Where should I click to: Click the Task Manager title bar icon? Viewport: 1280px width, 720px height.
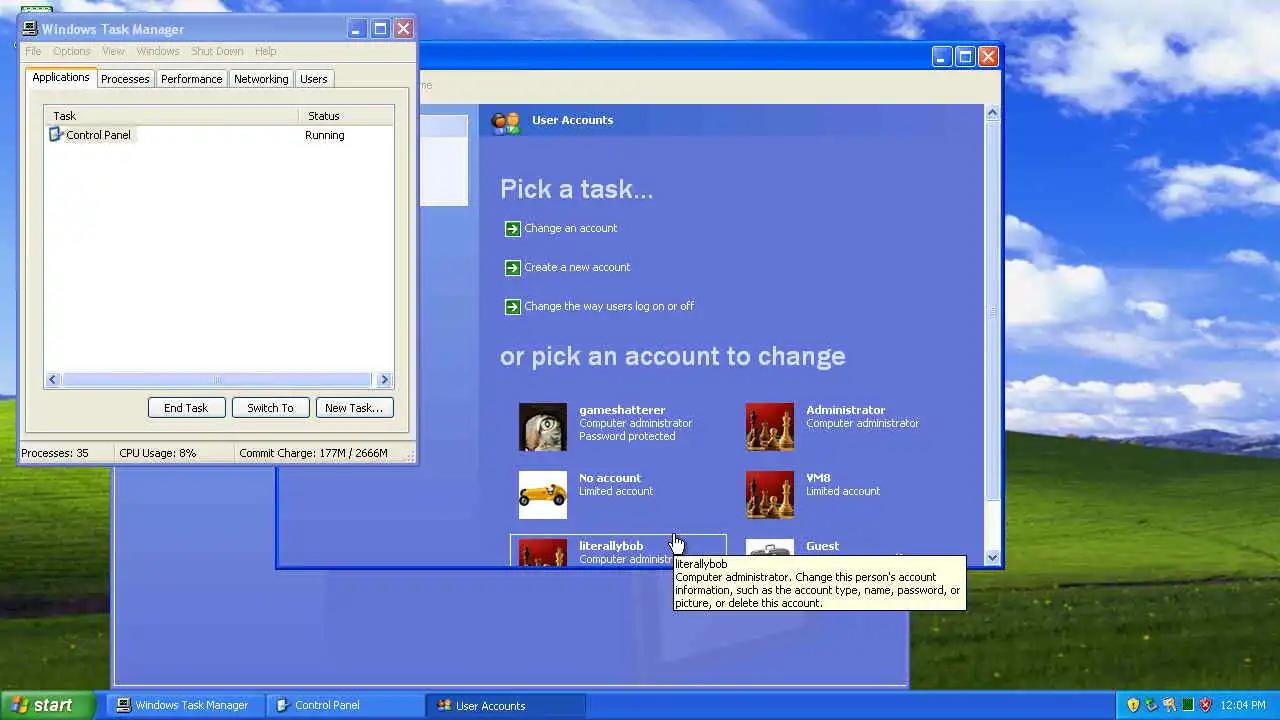30,29
